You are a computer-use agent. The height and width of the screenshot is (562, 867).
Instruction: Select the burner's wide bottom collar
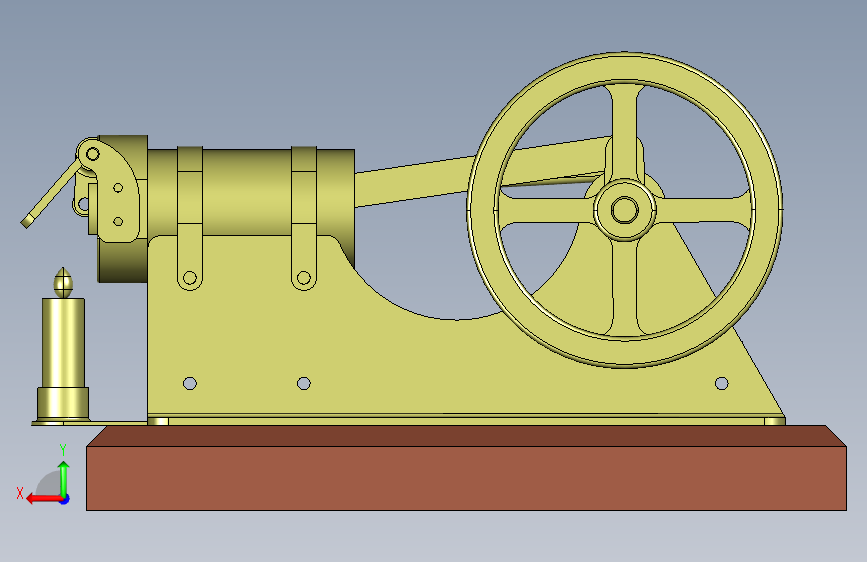63,403
